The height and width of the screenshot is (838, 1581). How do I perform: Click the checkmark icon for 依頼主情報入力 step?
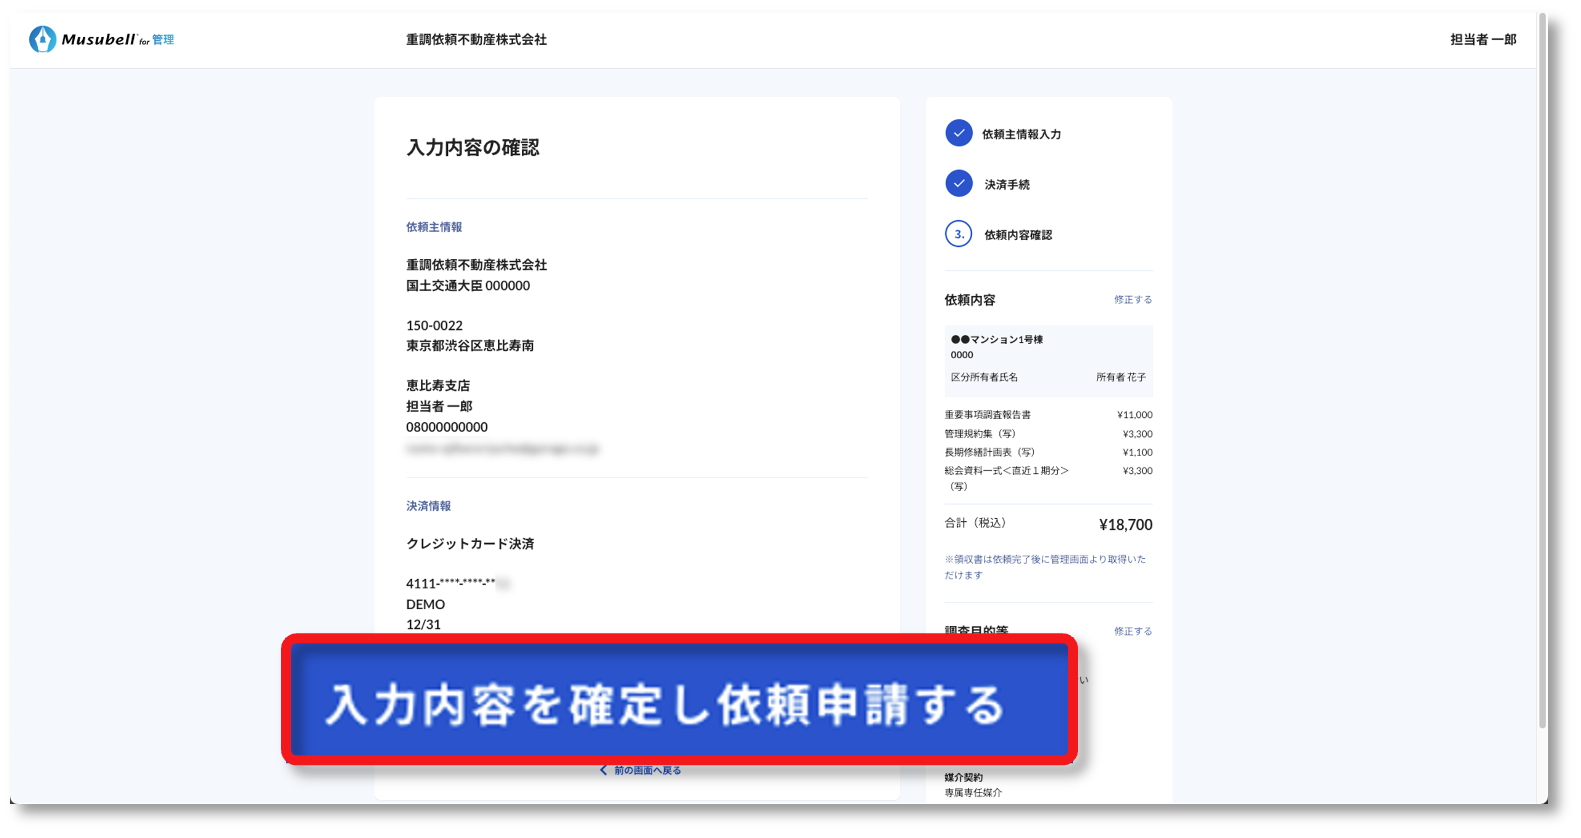pyautogui.click(x=958, y=133)
